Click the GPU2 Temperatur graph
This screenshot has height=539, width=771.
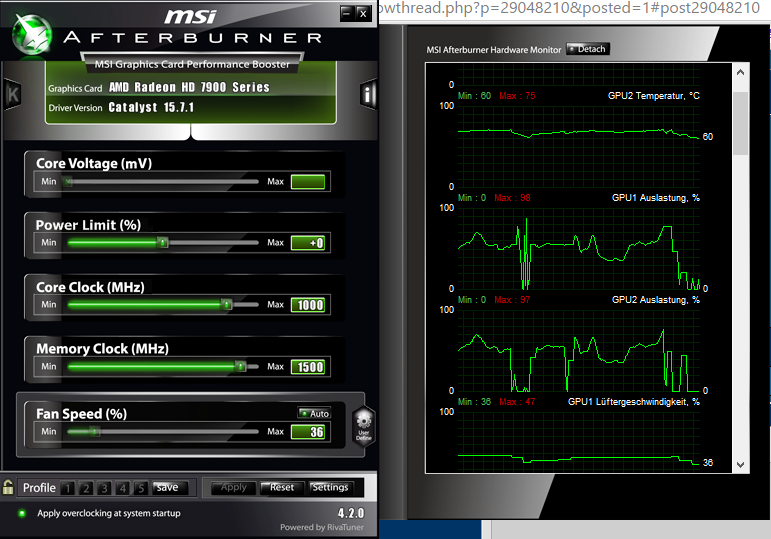click(578, 146)
